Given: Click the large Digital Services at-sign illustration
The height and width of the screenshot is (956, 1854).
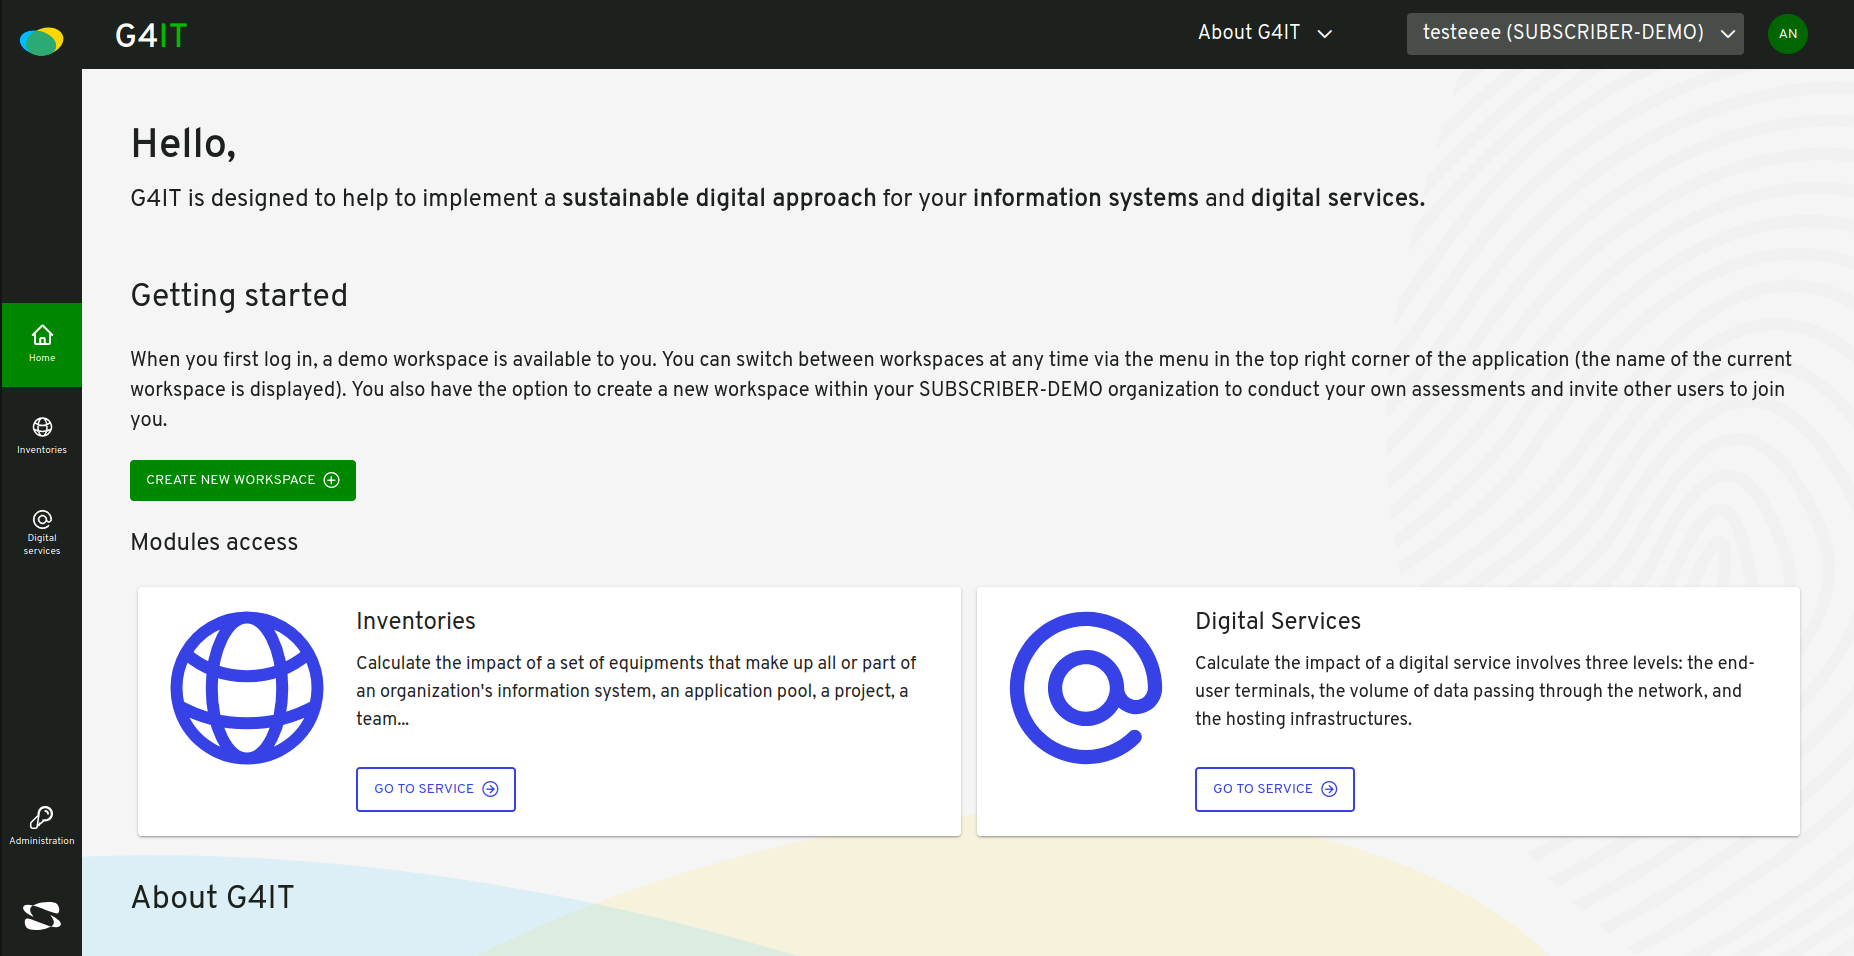Looking at the screenshot, I should 1086,688.
